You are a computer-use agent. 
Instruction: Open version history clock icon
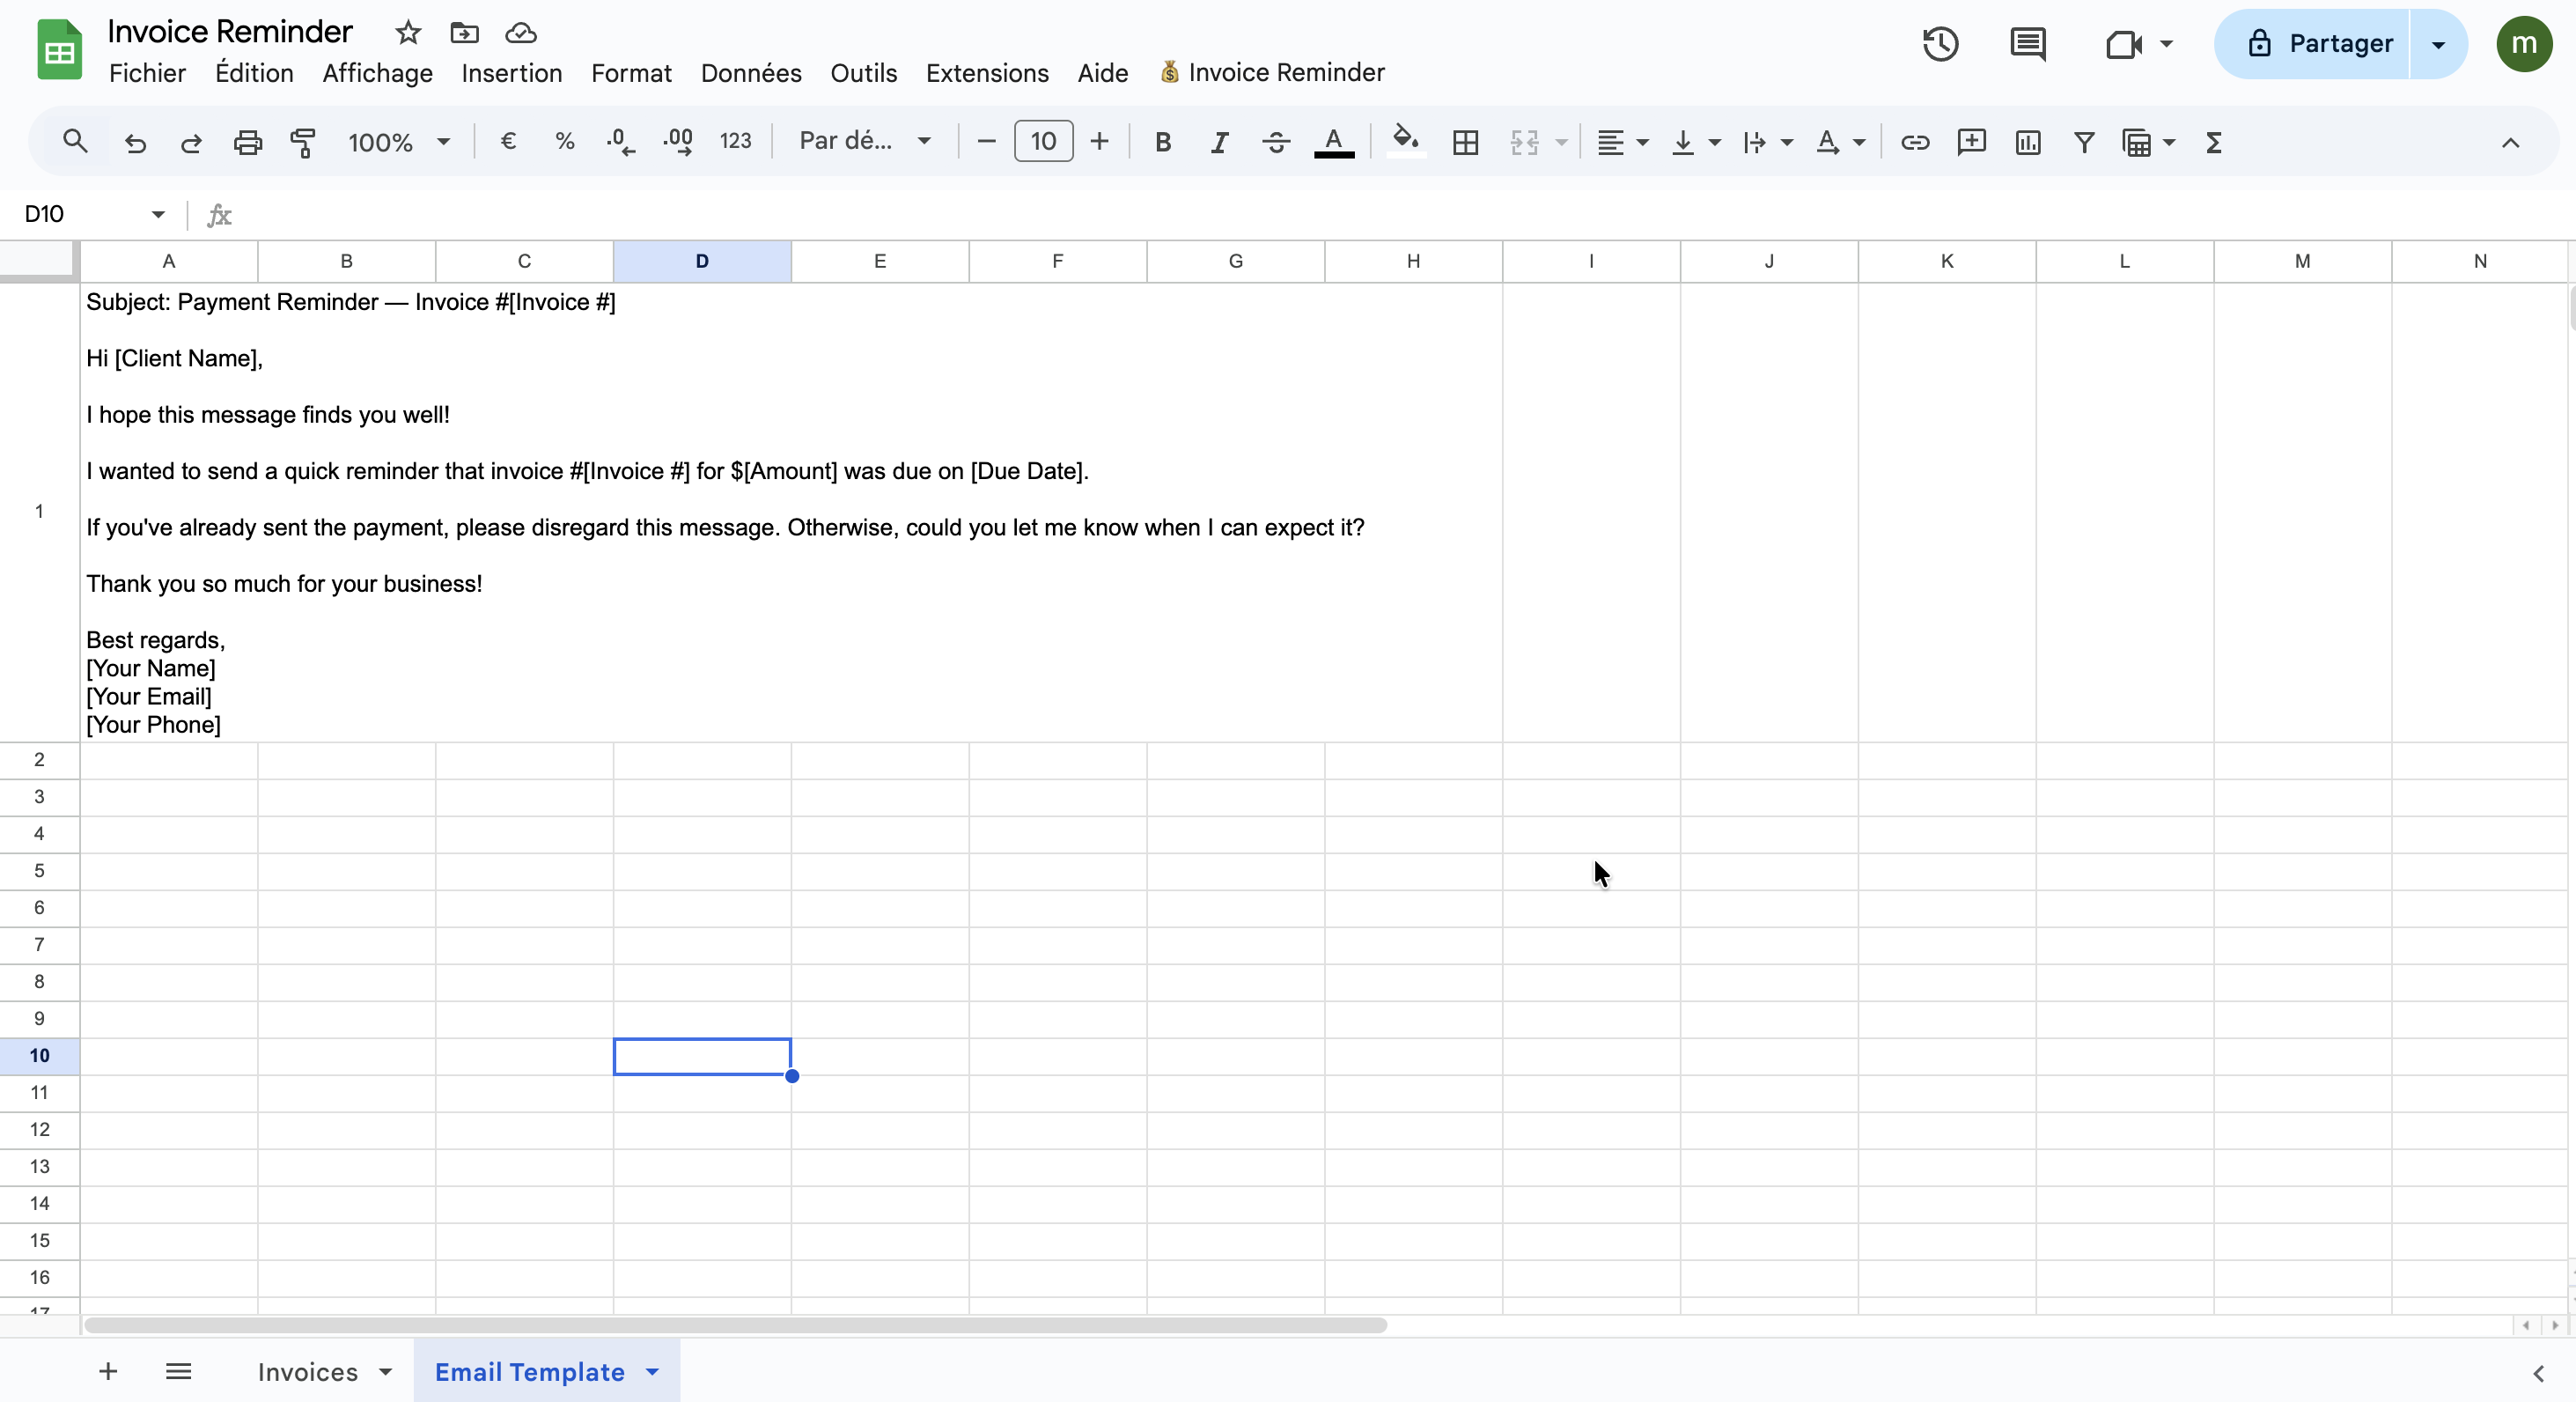1940,44
